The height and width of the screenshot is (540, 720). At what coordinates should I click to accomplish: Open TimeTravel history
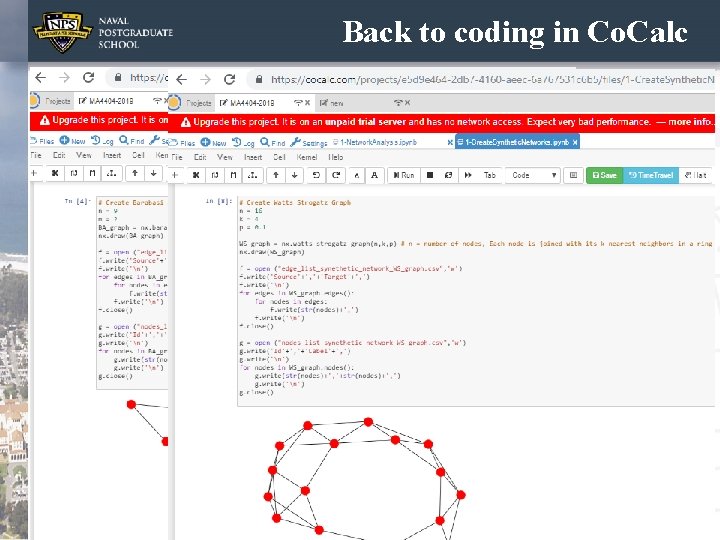click(651, 175)
